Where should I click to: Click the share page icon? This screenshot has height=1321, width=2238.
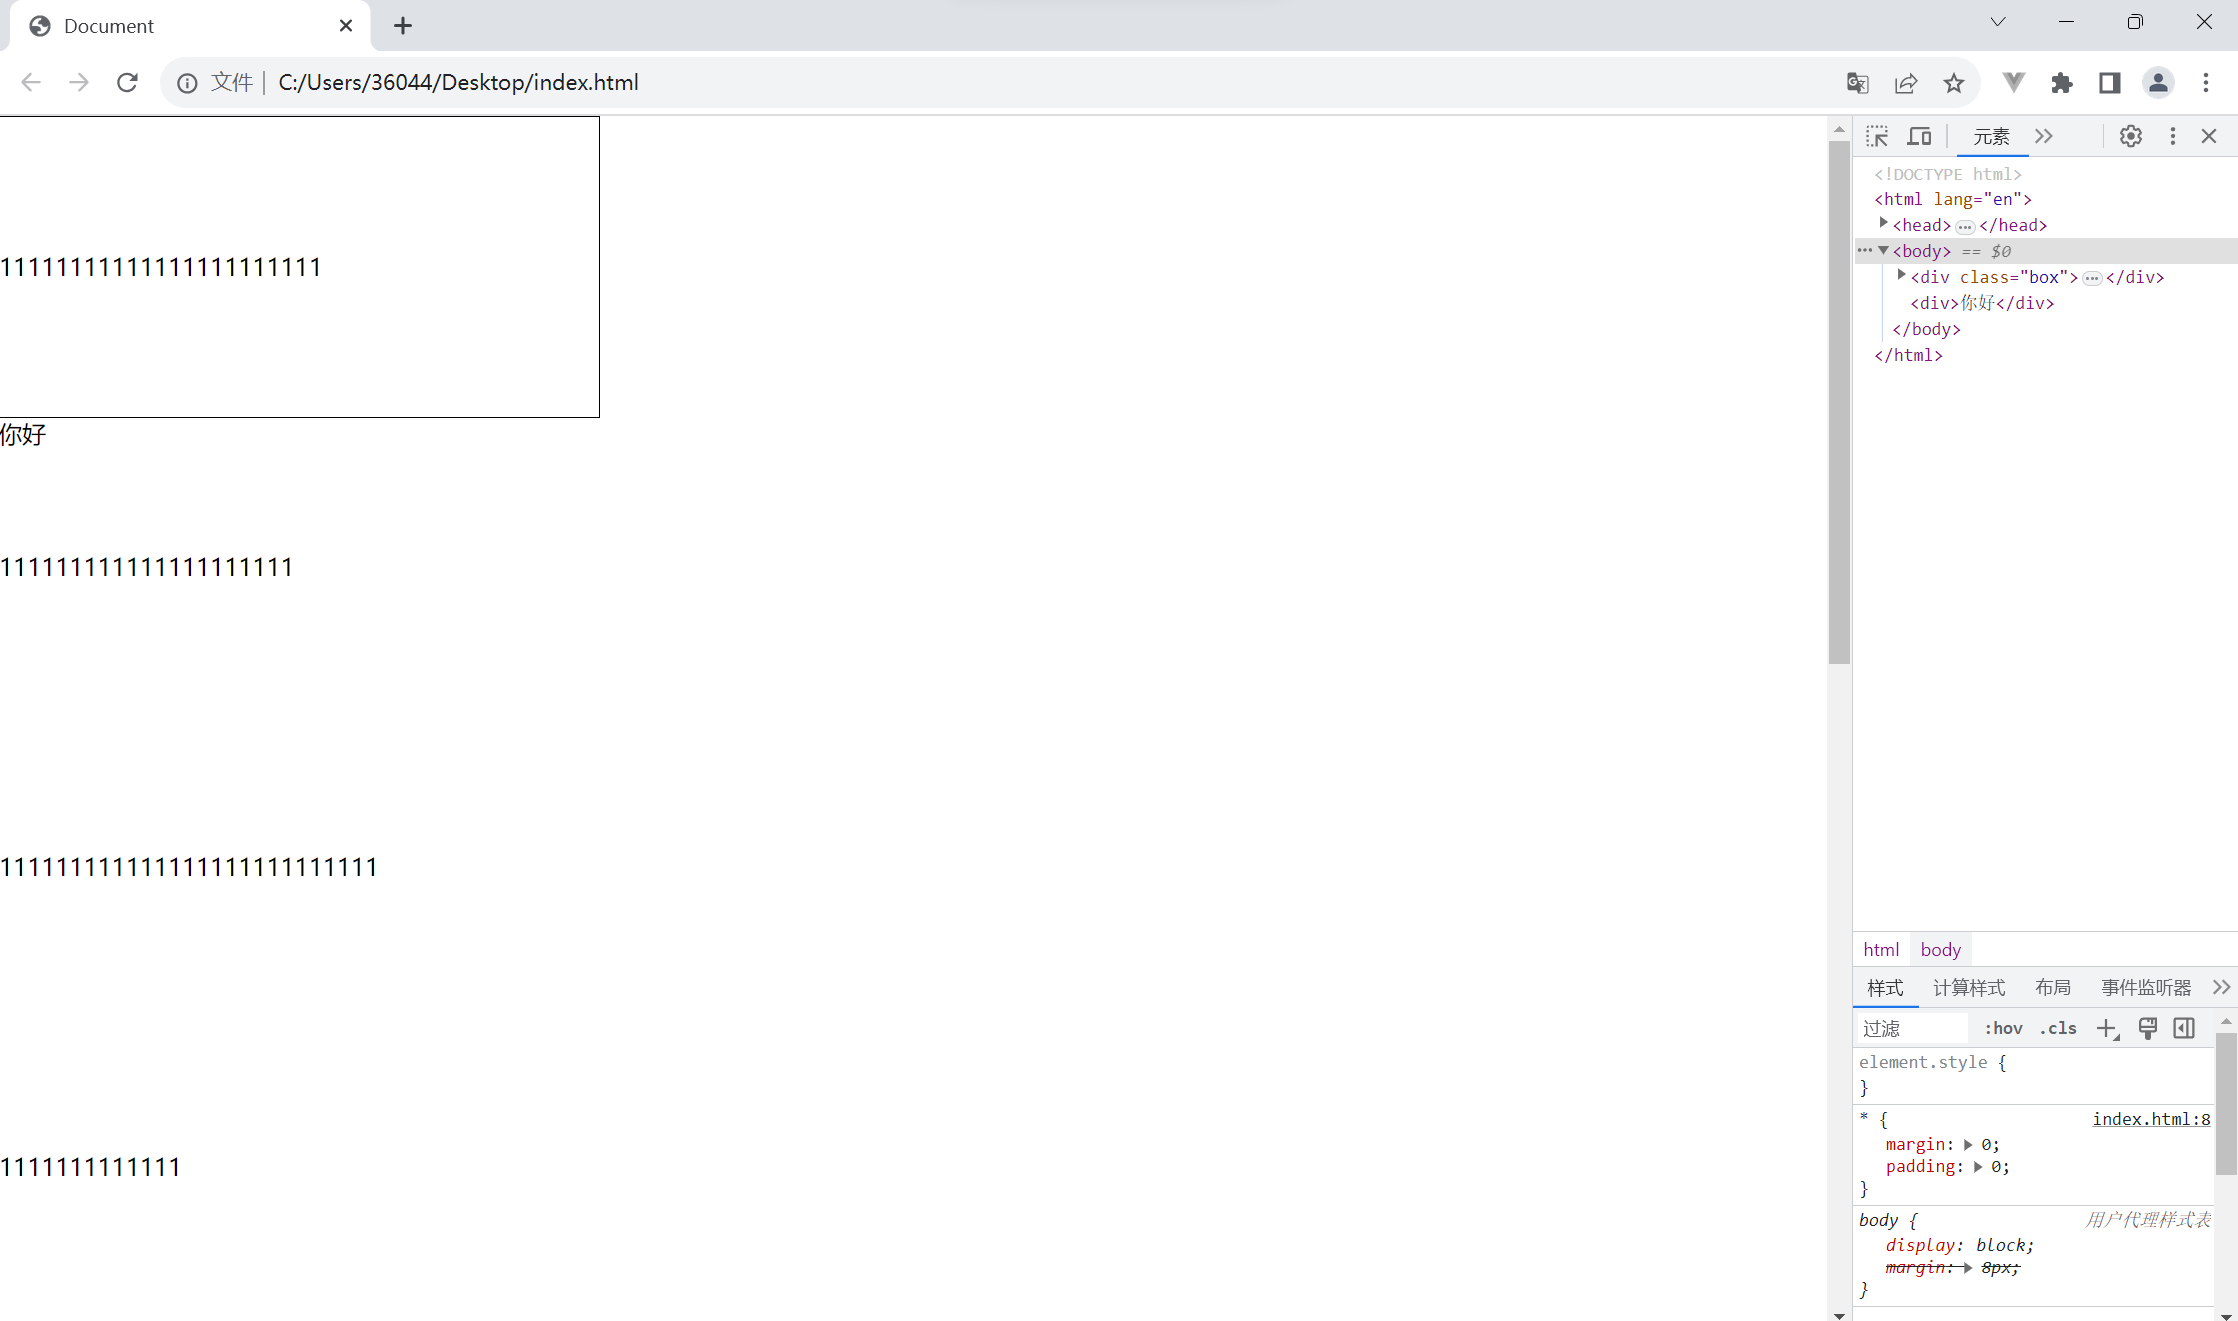click(x=1906, y=83)
